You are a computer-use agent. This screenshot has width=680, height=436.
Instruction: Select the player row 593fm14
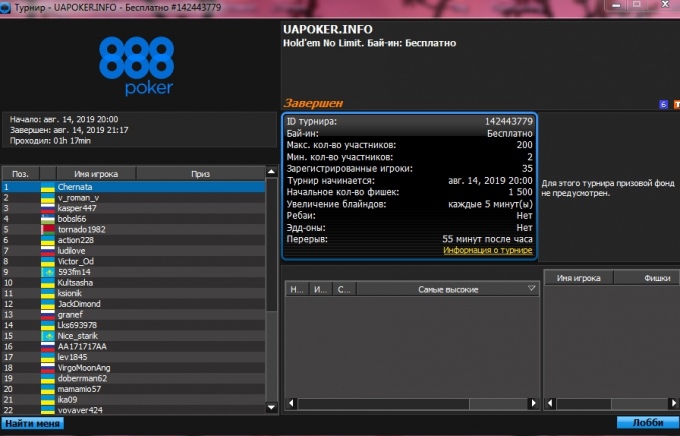pyautogui.click(x=134, y=272)
